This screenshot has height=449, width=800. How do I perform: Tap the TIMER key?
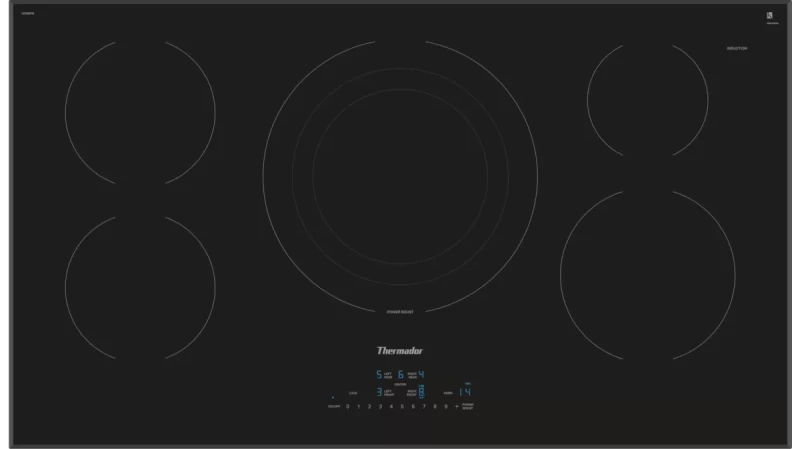tap(445, 393)
